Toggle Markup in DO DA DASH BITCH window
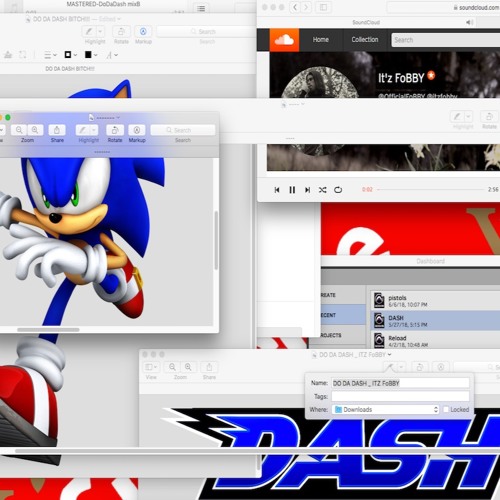 [143, 32]
